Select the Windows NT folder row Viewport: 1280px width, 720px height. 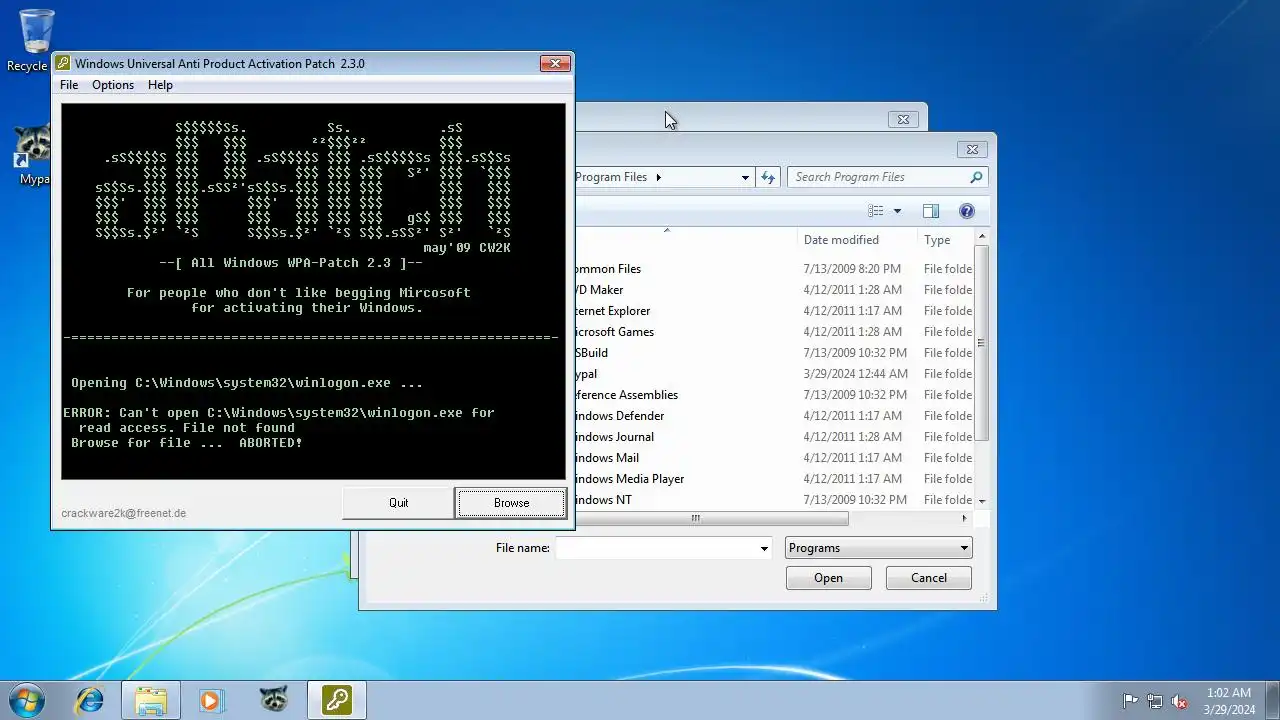773,500
